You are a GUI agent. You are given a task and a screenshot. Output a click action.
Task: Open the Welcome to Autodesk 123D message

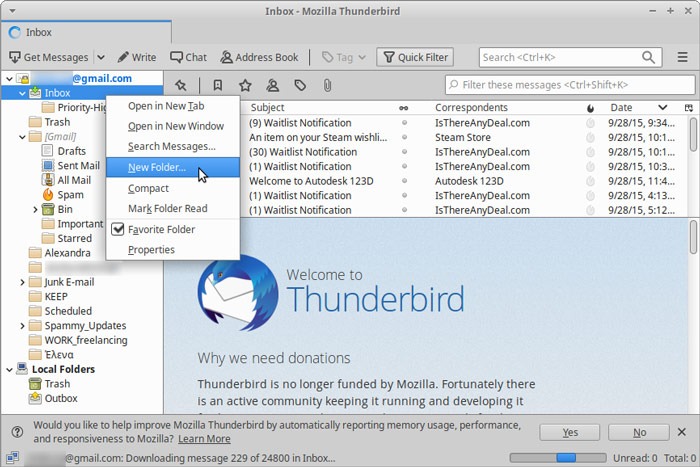(311, 181)
